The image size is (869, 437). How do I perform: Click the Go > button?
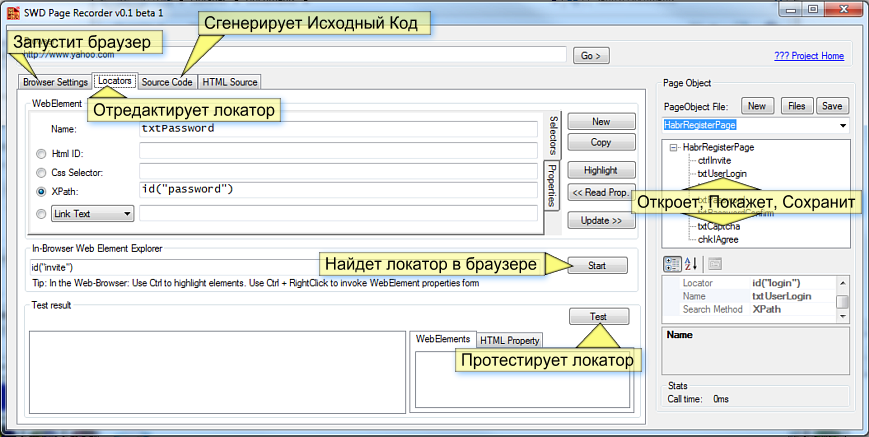tap(591, 55)
